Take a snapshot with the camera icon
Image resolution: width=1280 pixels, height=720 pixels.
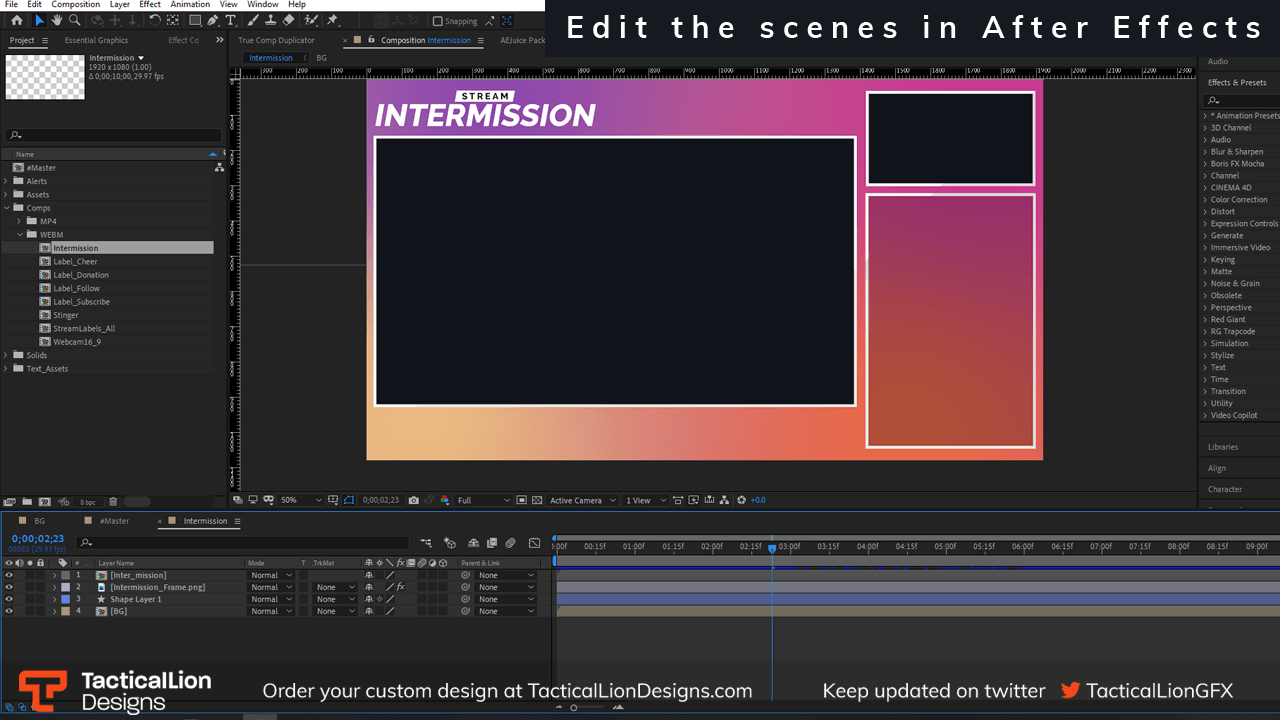(x=413, y=500)
